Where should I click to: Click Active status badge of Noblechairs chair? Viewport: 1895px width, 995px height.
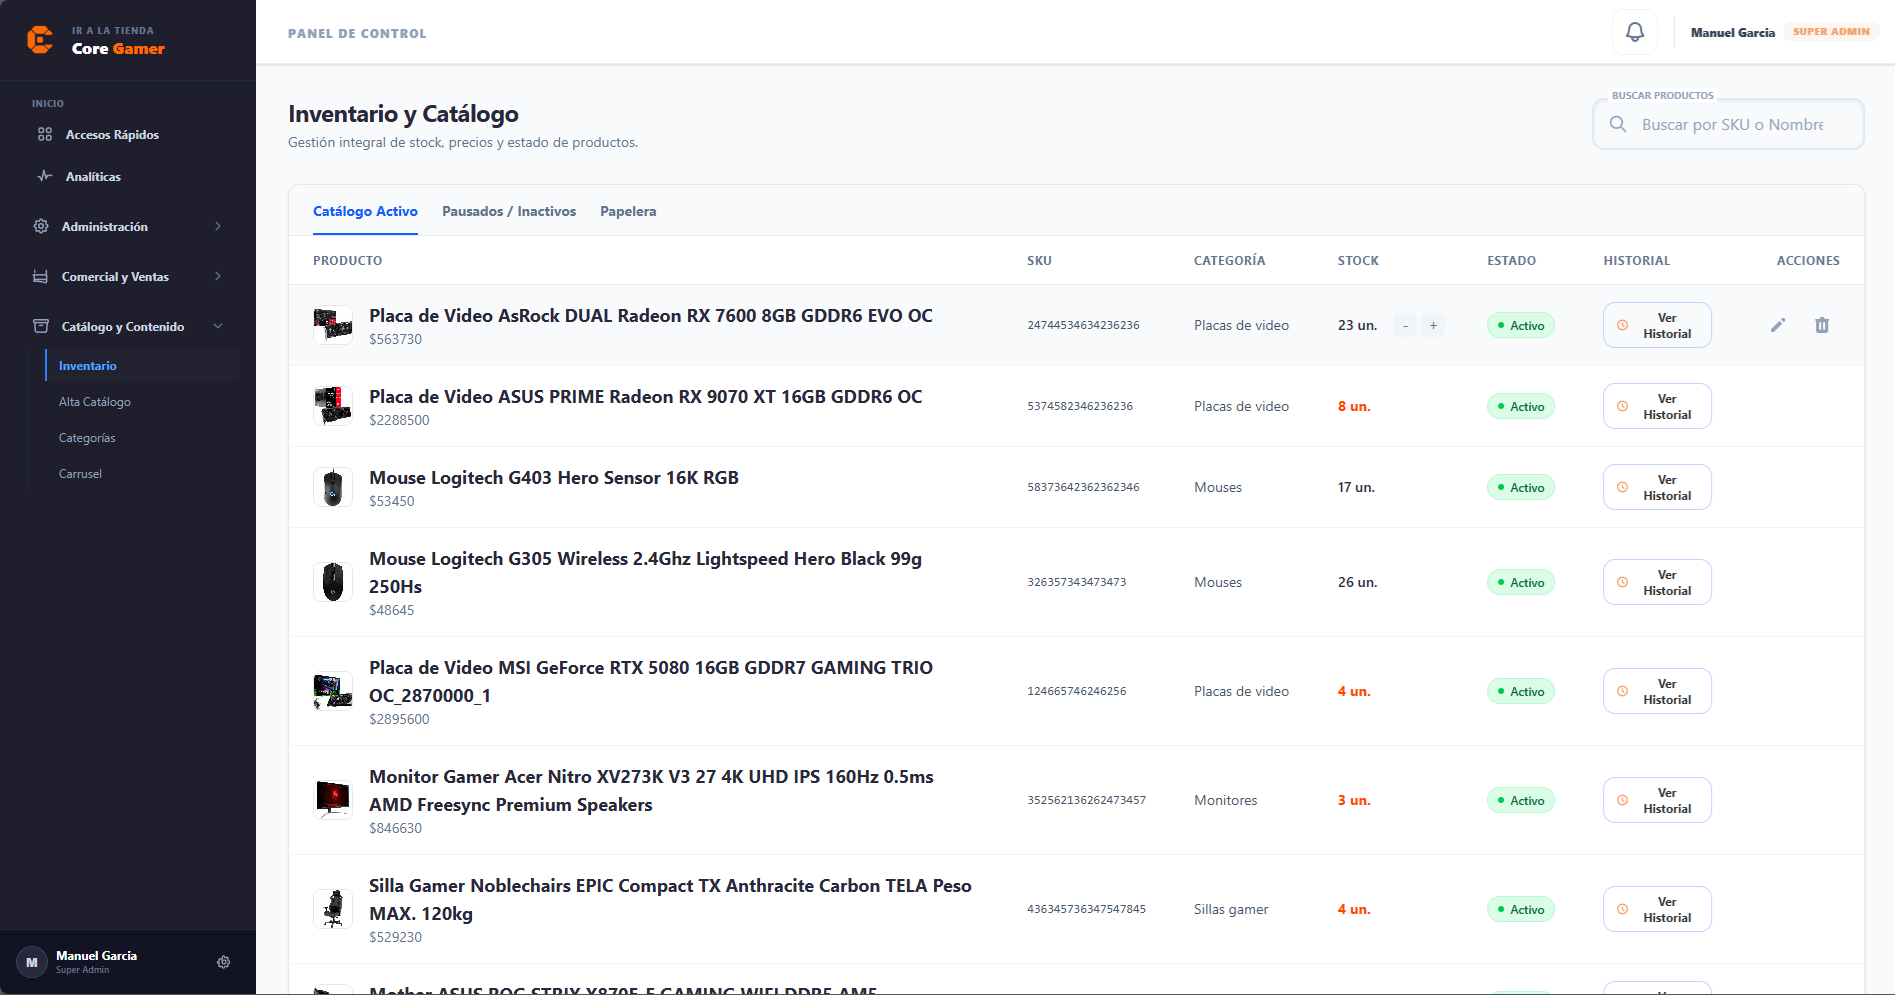coord(1521,909)
